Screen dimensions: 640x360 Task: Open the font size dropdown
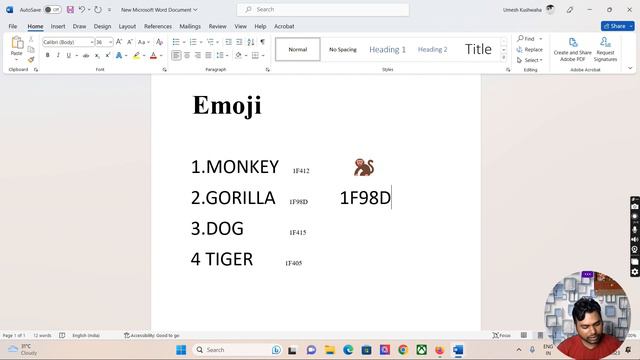tap(110, 42)
